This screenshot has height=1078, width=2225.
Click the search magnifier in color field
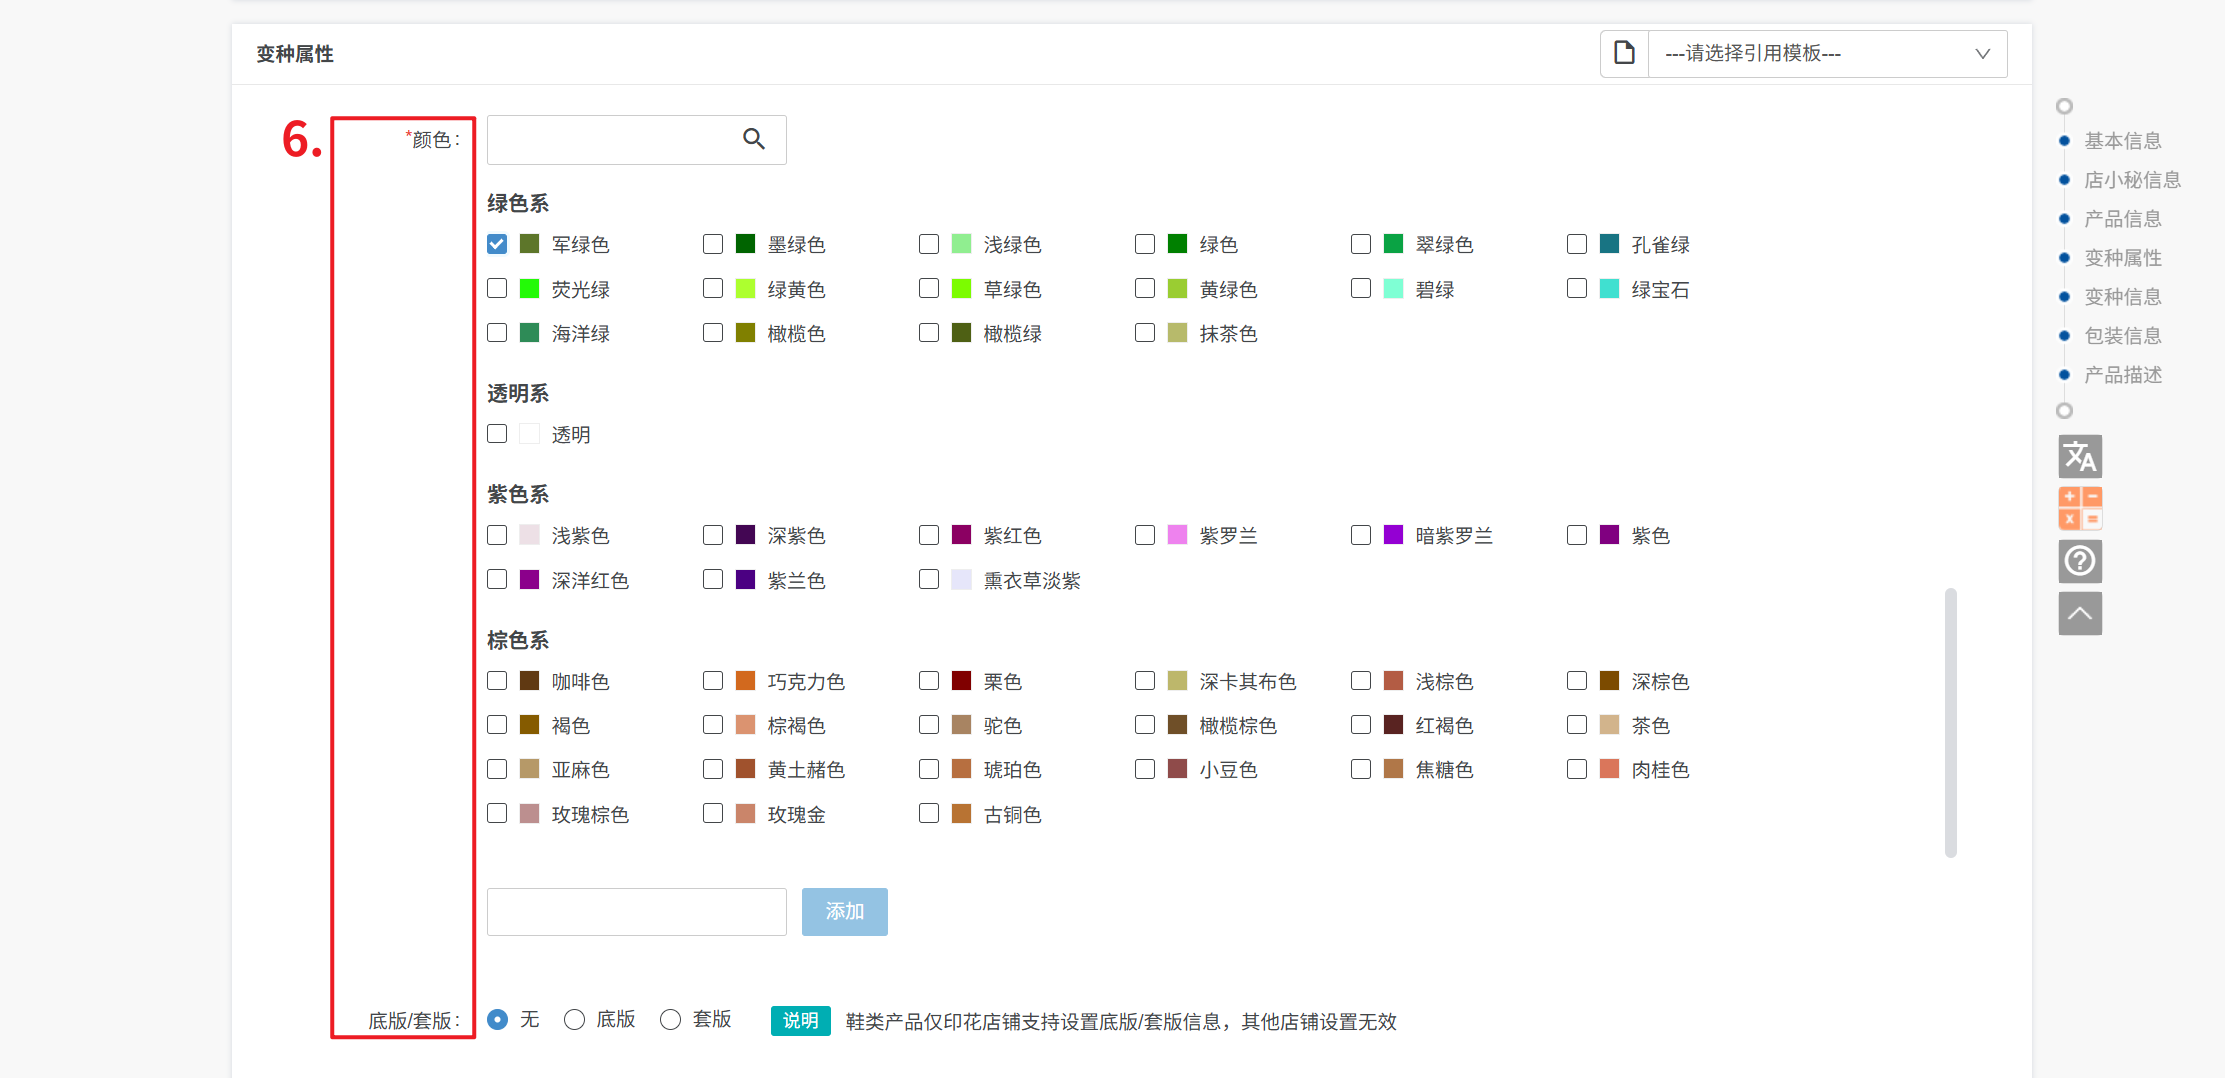pos(754,139)
